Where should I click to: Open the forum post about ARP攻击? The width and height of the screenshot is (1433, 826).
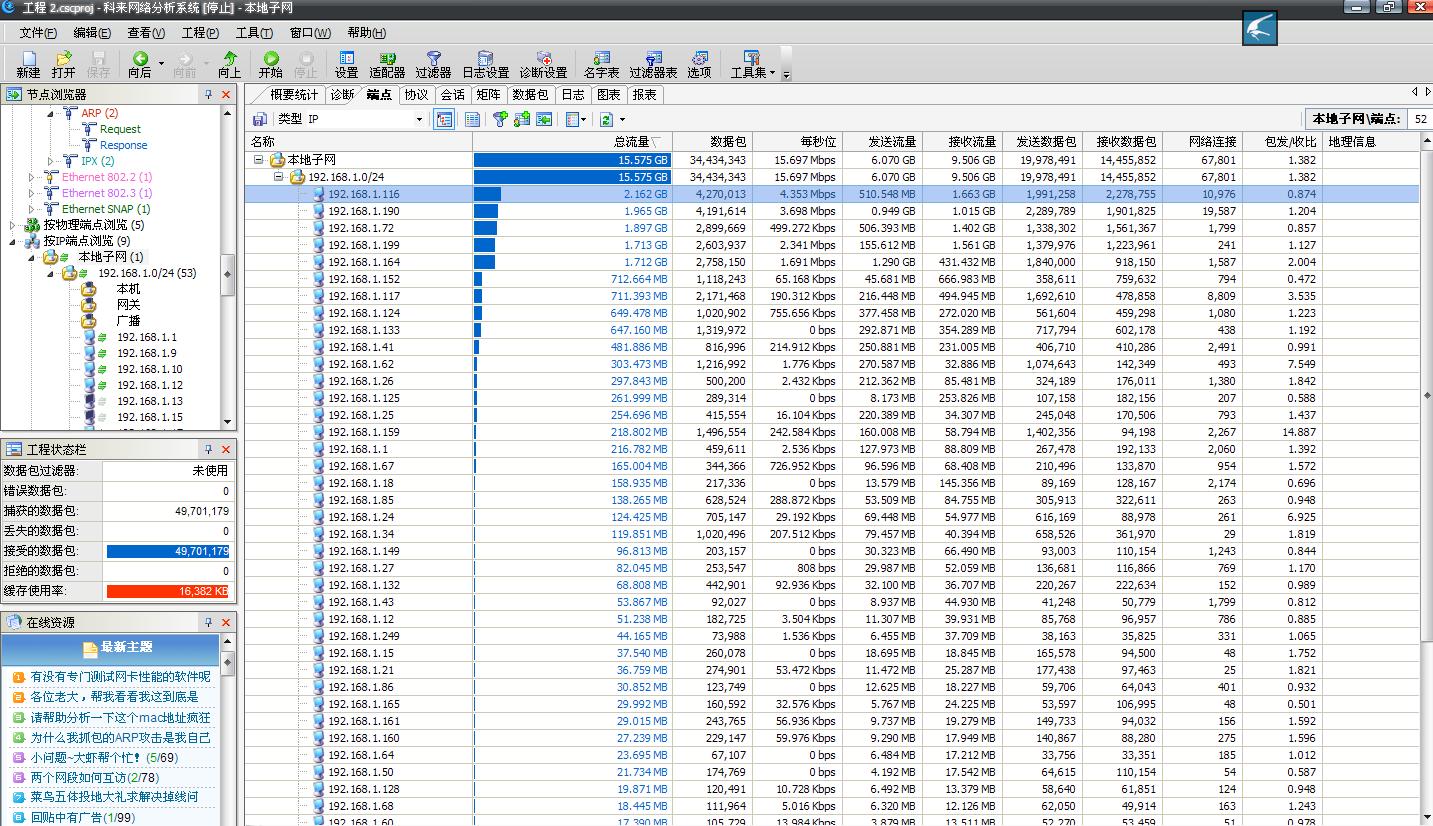(x=120, y=737)
